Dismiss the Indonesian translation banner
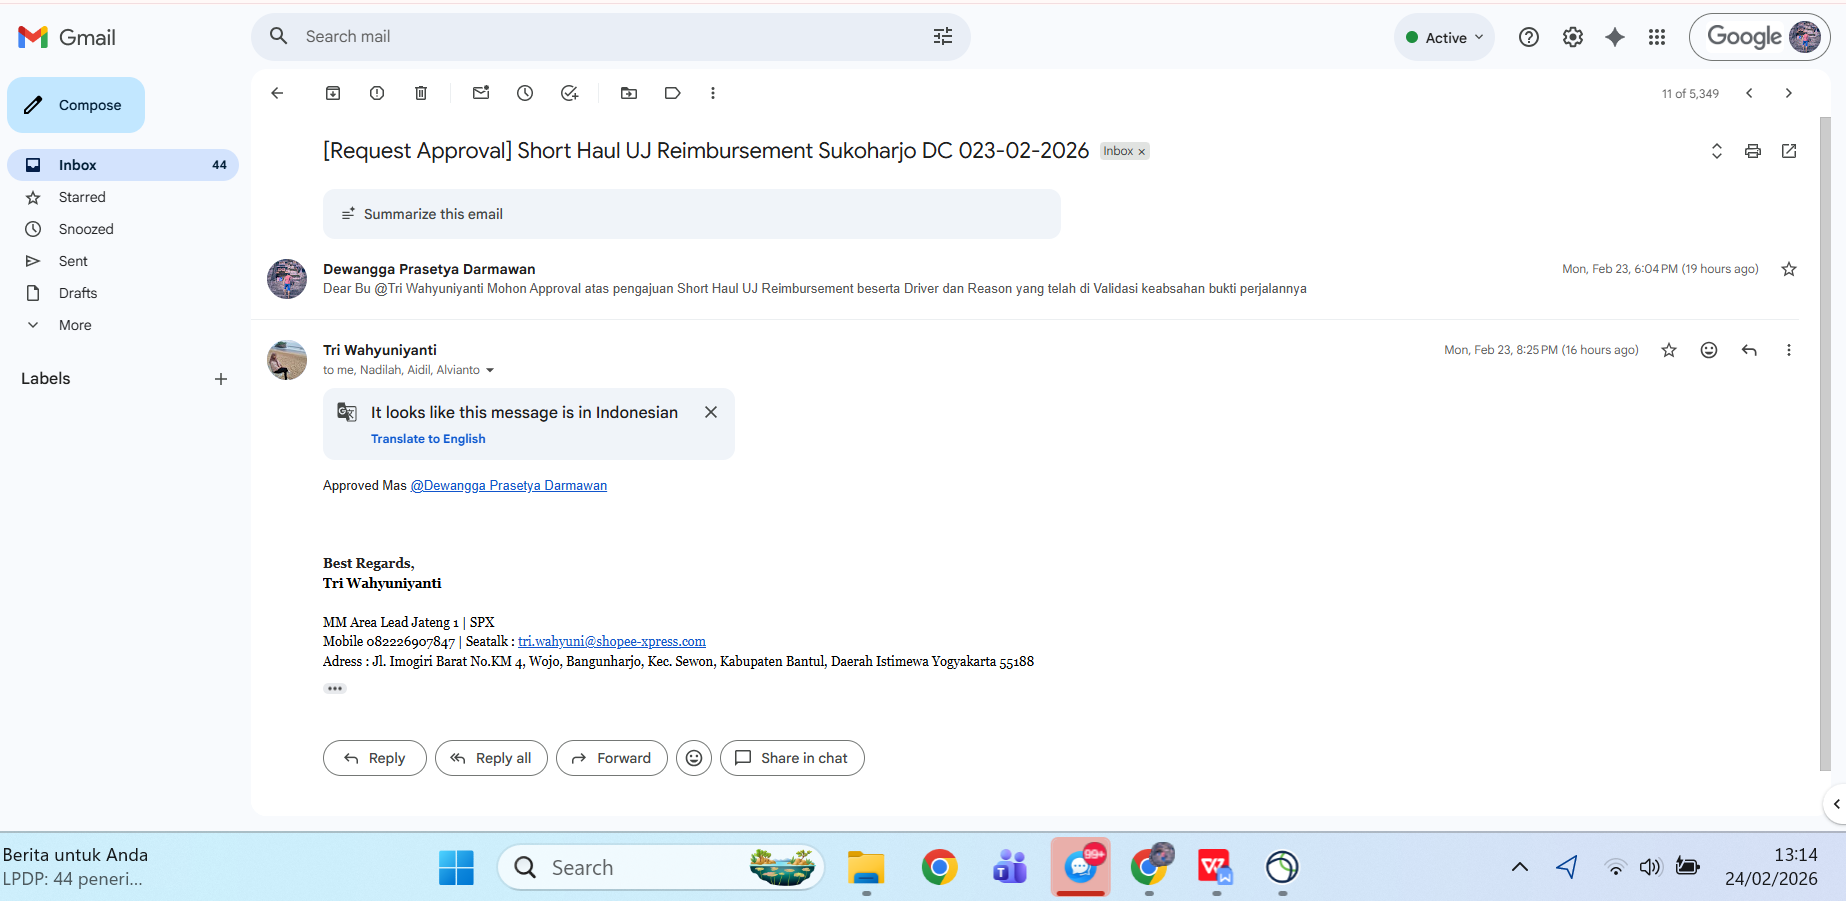Image resolution: width=1846 pixels, height=901 pixels. point(711,412)
